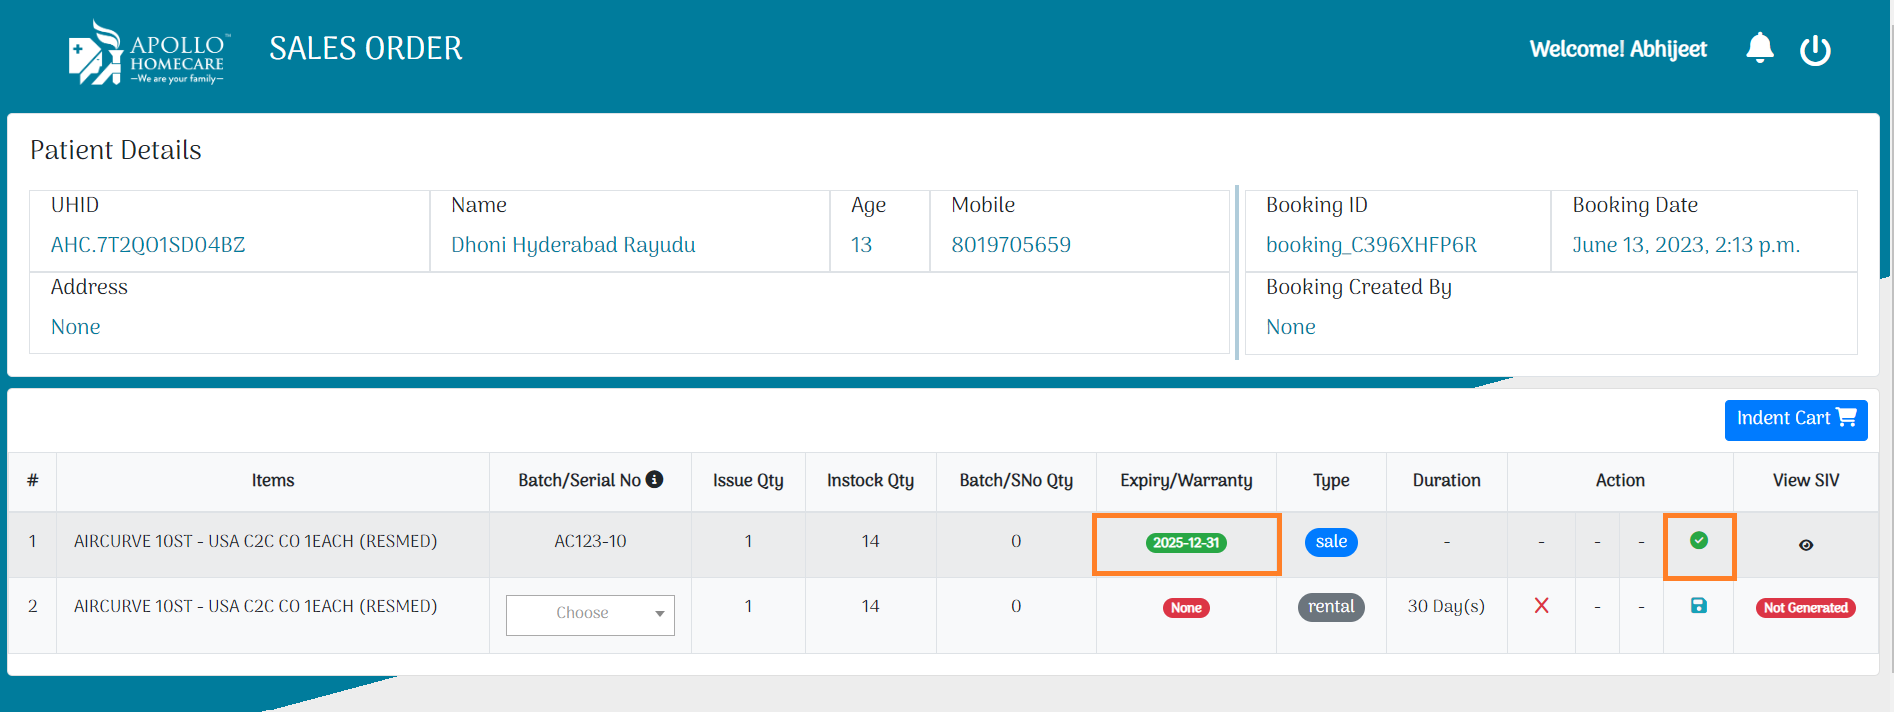Screen dimensions: 1894x712
Task: Click the gray rental type badge
Action: [x=1330, y=607]
